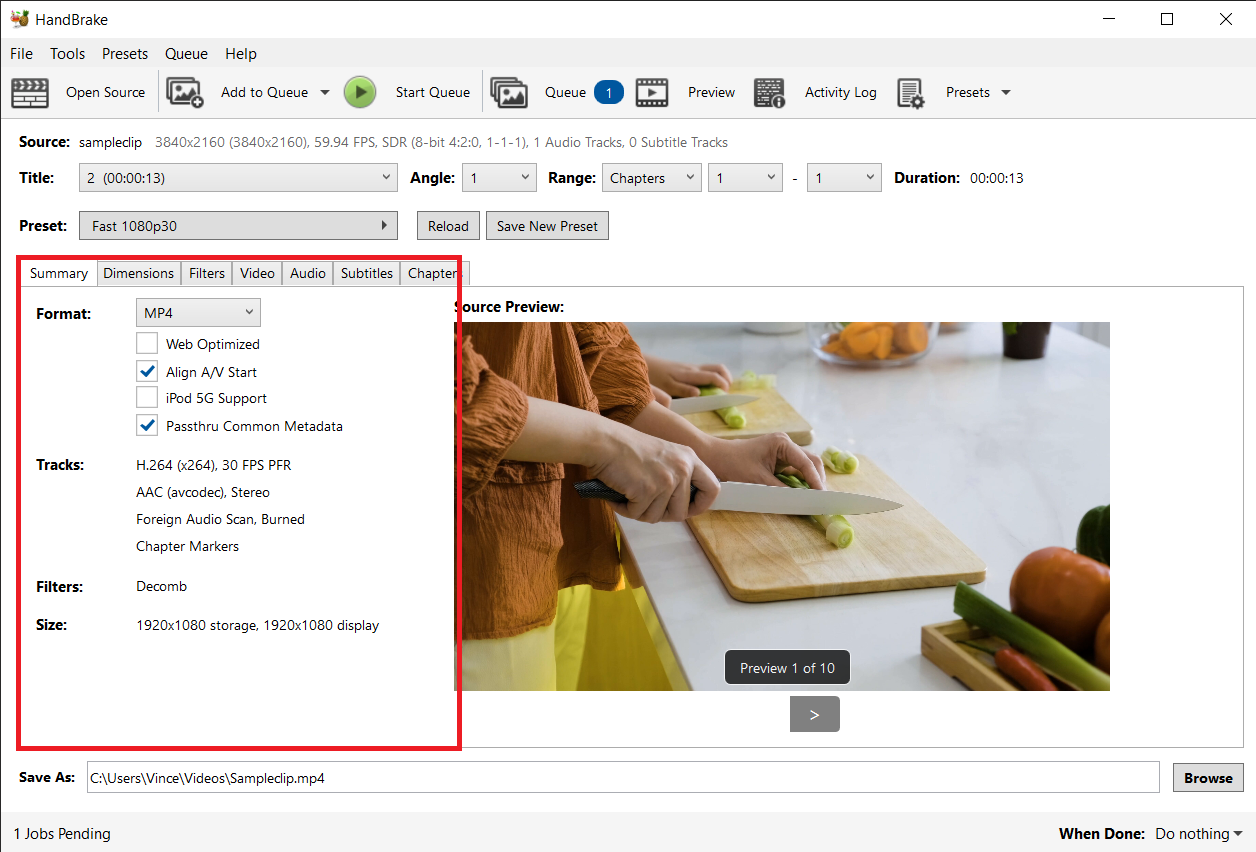Open the Format dropdown showing MP4
The width and height of the screenshot is (1256, 852).
point(198,312)
